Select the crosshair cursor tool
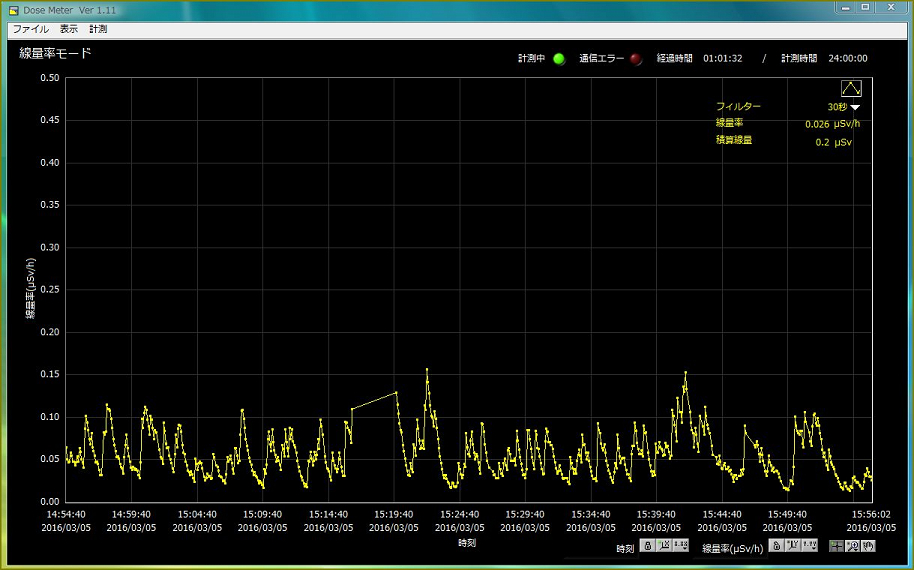This screenshot has width=914, height=570. click(836, 546)
